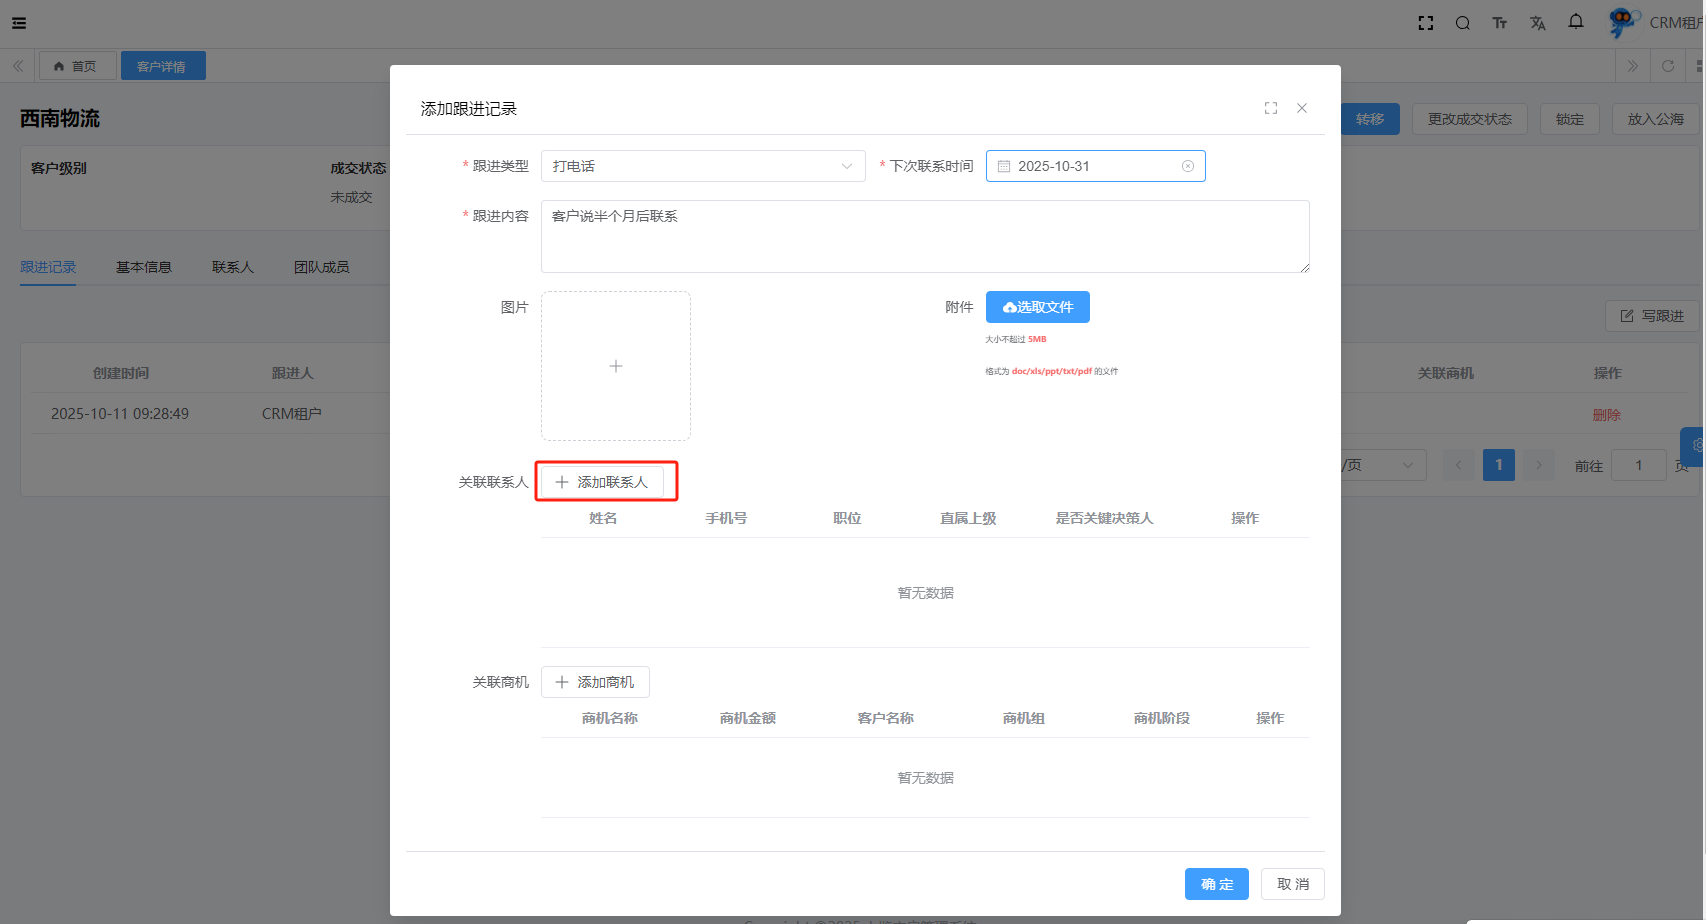The height and width of the screenshot is (924, 1706).
Task: Click the hamburger menu collapse icon
Action: [19, 23]
